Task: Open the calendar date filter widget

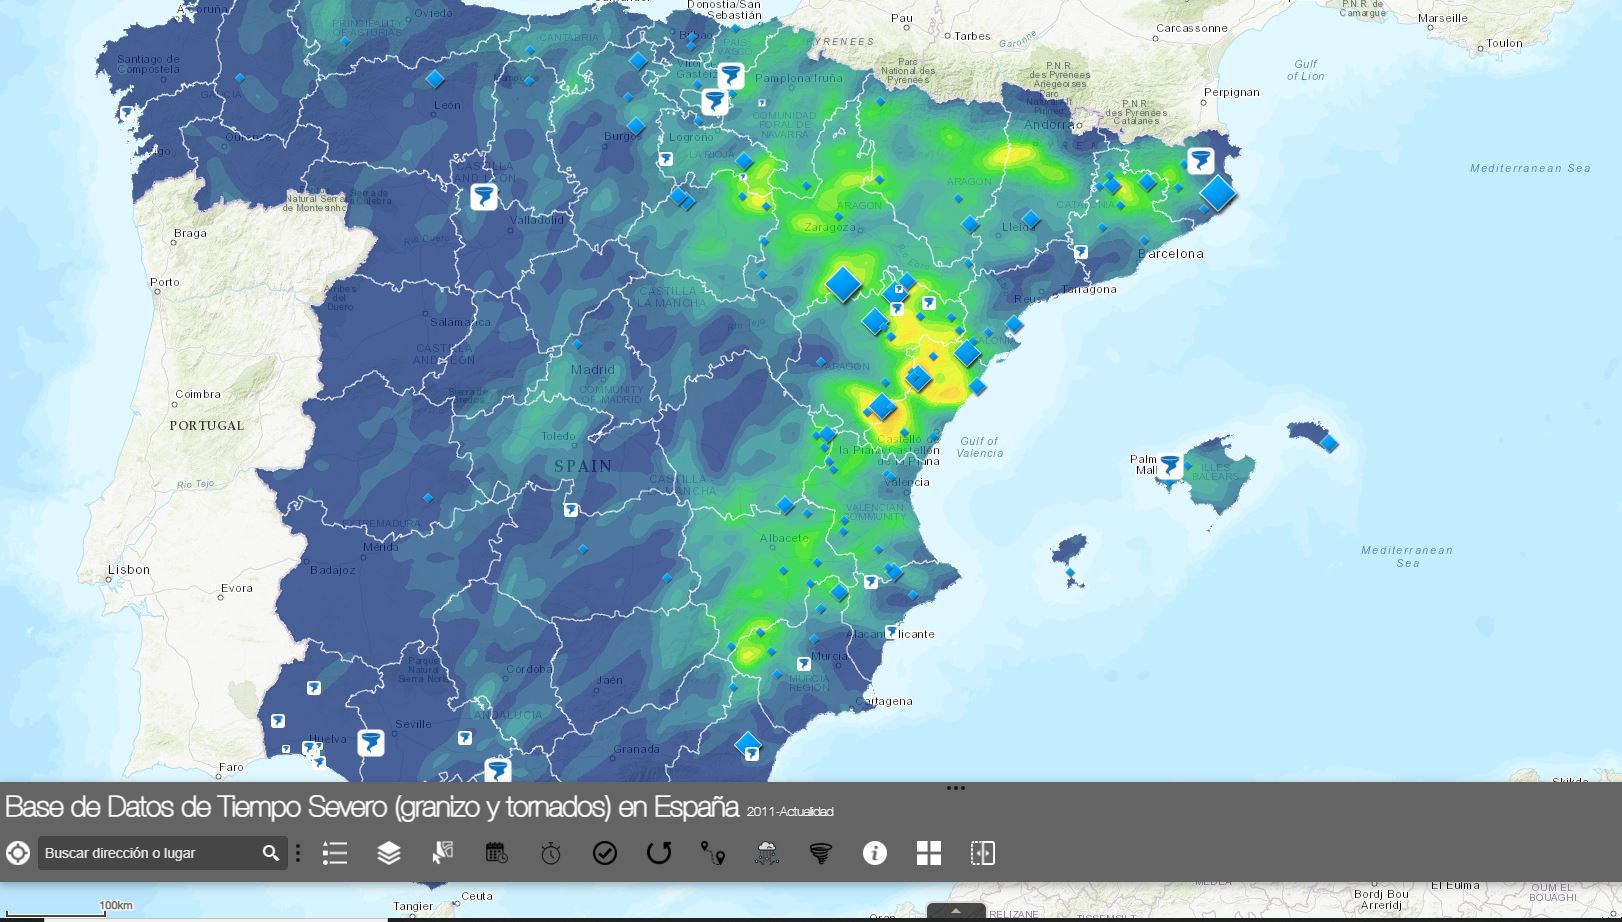Action: tap(497, 853)
